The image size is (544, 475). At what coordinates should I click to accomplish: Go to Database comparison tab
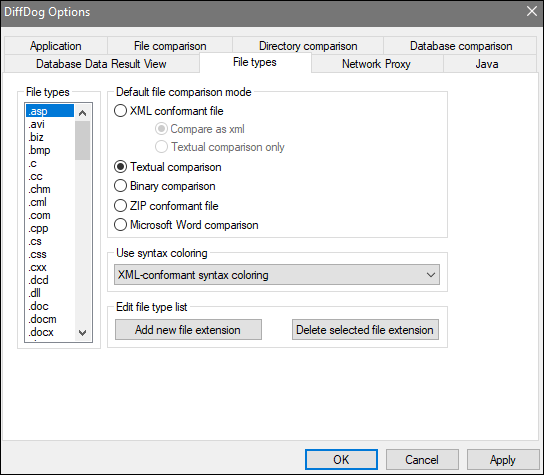[x=461, y=46]
